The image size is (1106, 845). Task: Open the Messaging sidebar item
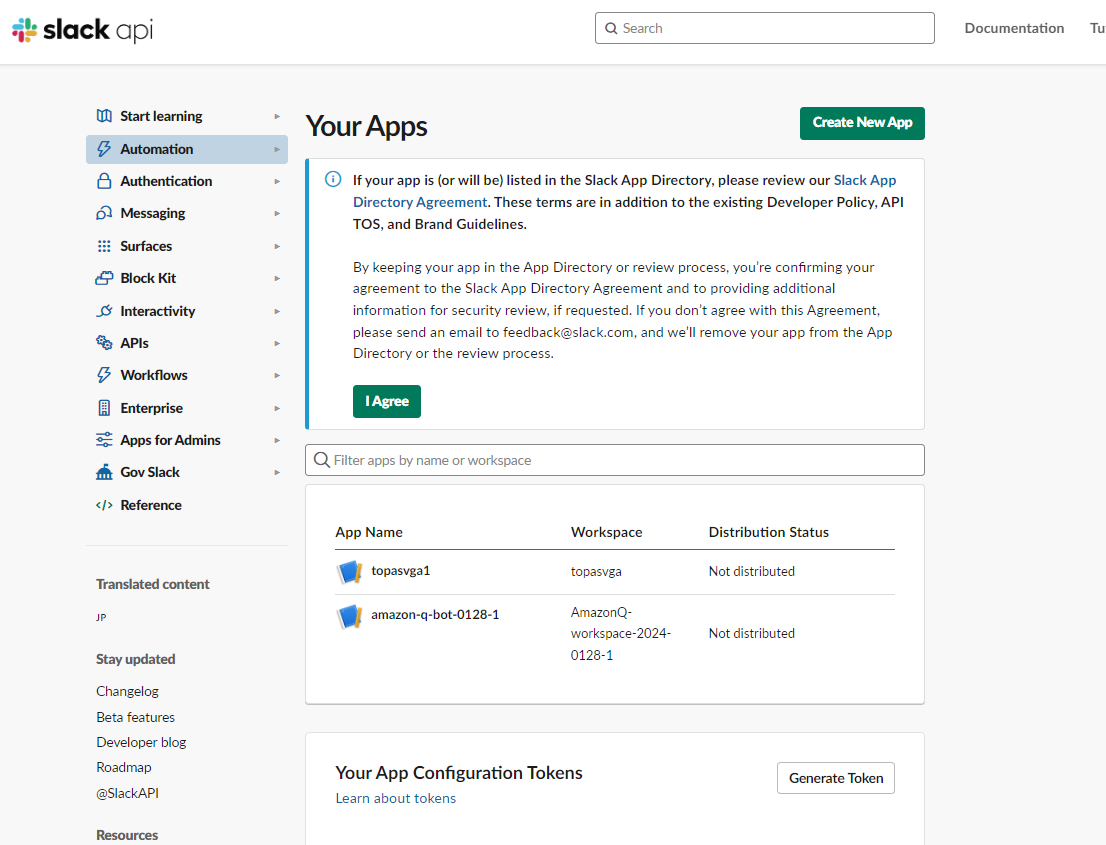tap(187, 213)
